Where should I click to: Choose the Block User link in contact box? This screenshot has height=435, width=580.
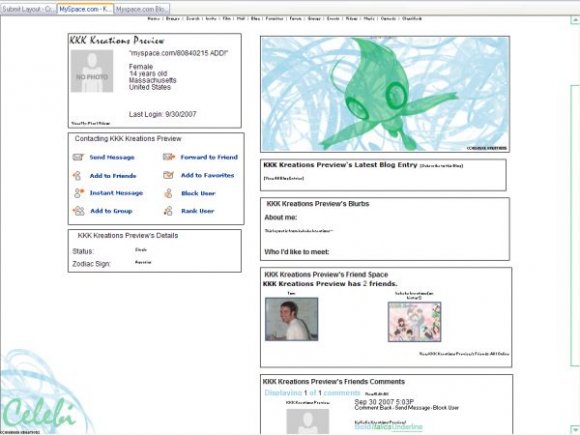click(x=198, y=193)
